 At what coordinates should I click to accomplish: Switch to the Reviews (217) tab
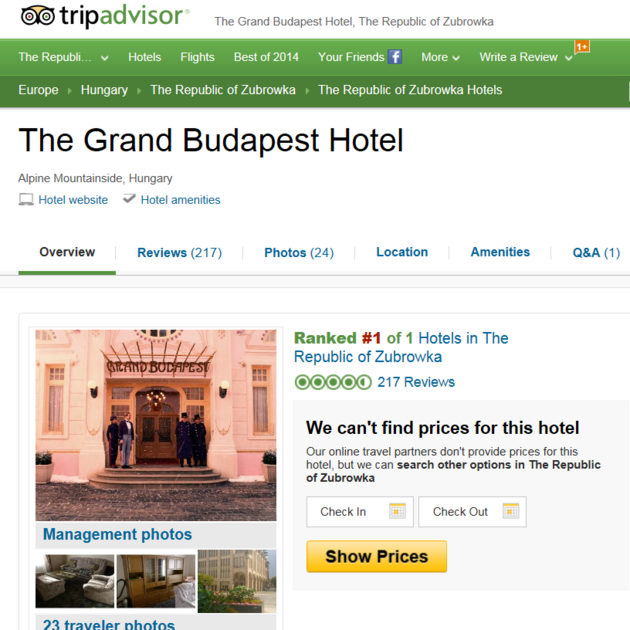180,253
